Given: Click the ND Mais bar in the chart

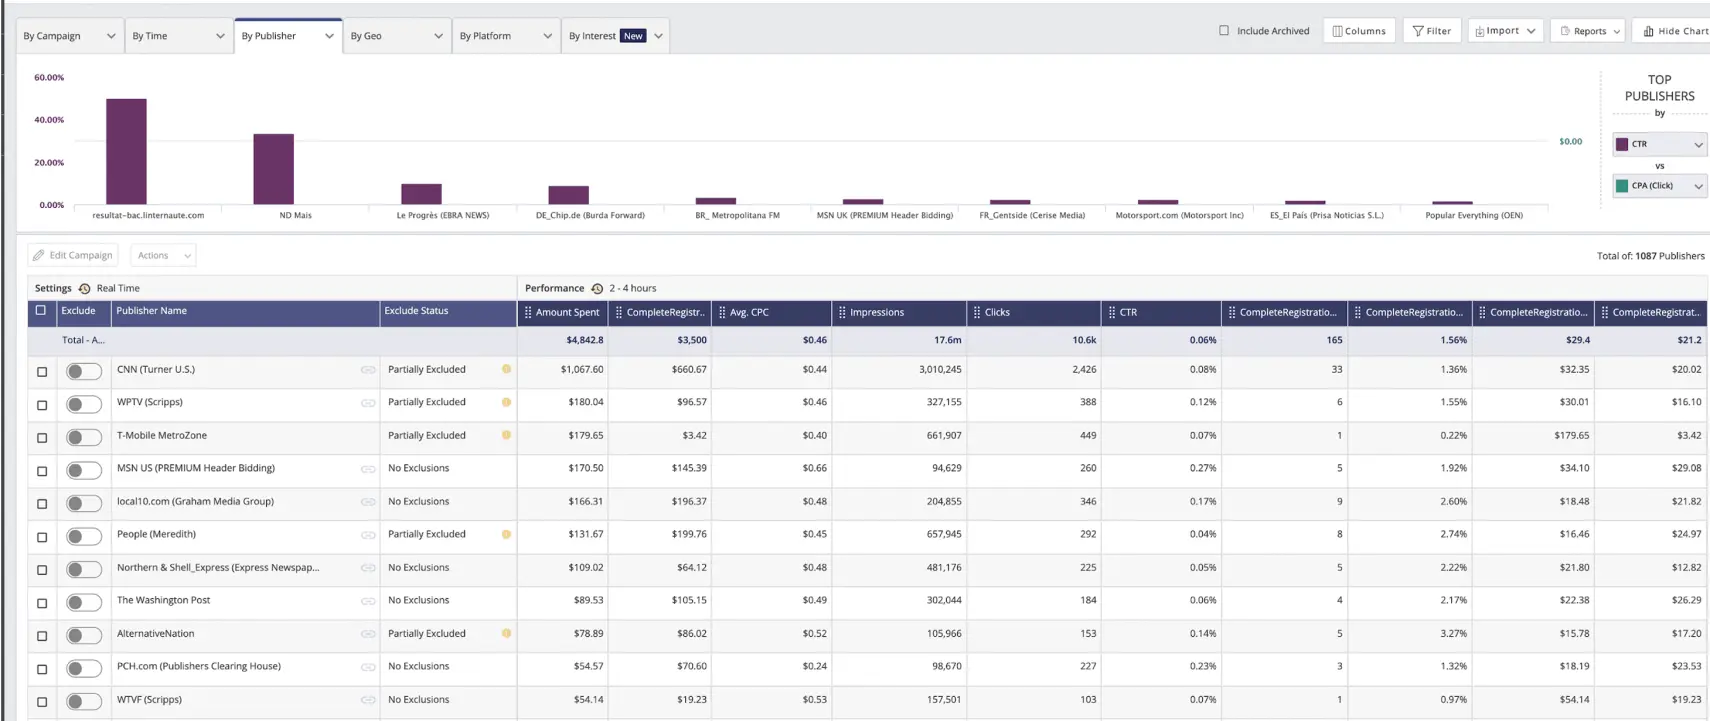Looking at the screenshot, I should [x=273, y=169].
